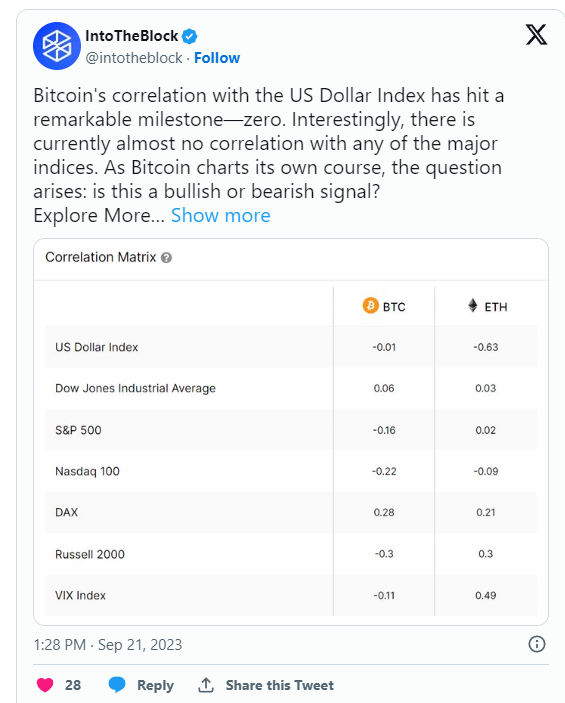
Task: Expand tweet text with Show more
Action: tap(221, 216)
